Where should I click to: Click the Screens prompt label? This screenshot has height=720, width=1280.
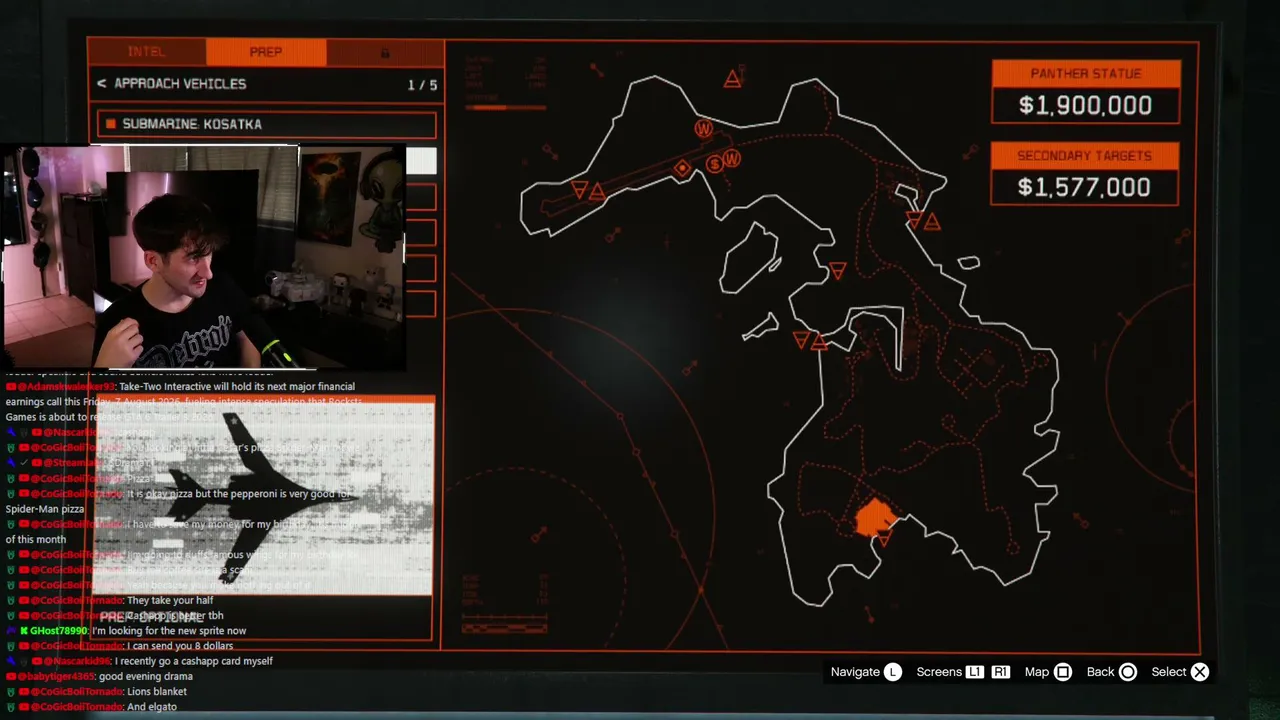939,672
